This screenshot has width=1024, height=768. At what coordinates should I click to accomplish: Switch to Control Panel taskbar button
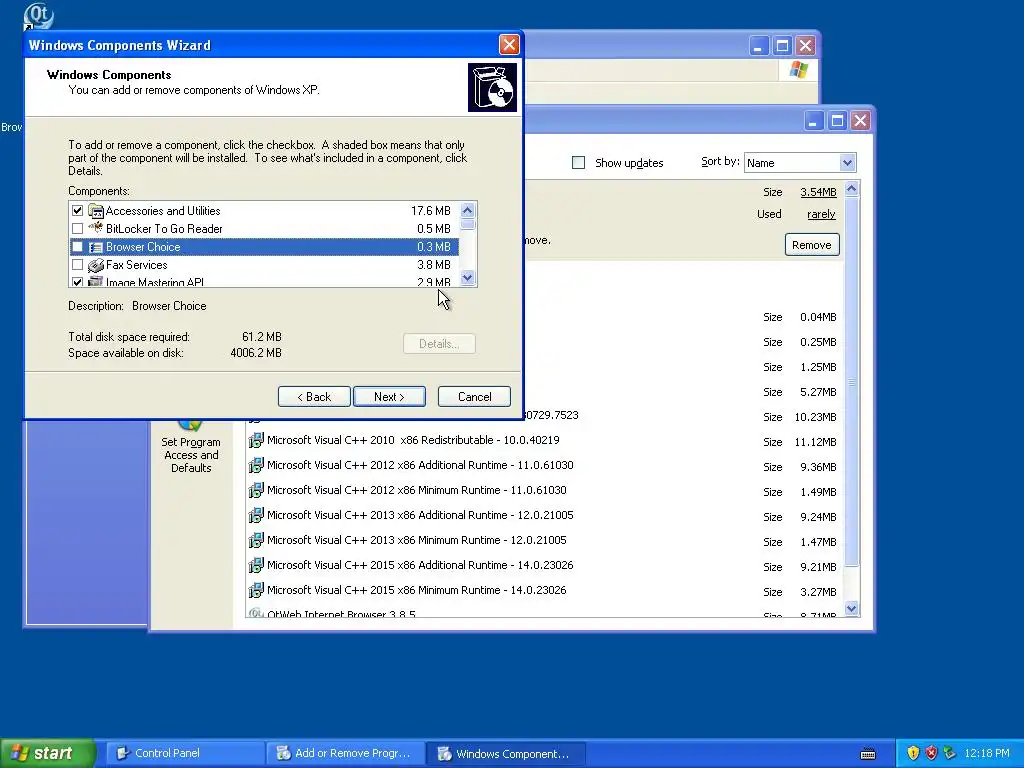click(184, 753)
